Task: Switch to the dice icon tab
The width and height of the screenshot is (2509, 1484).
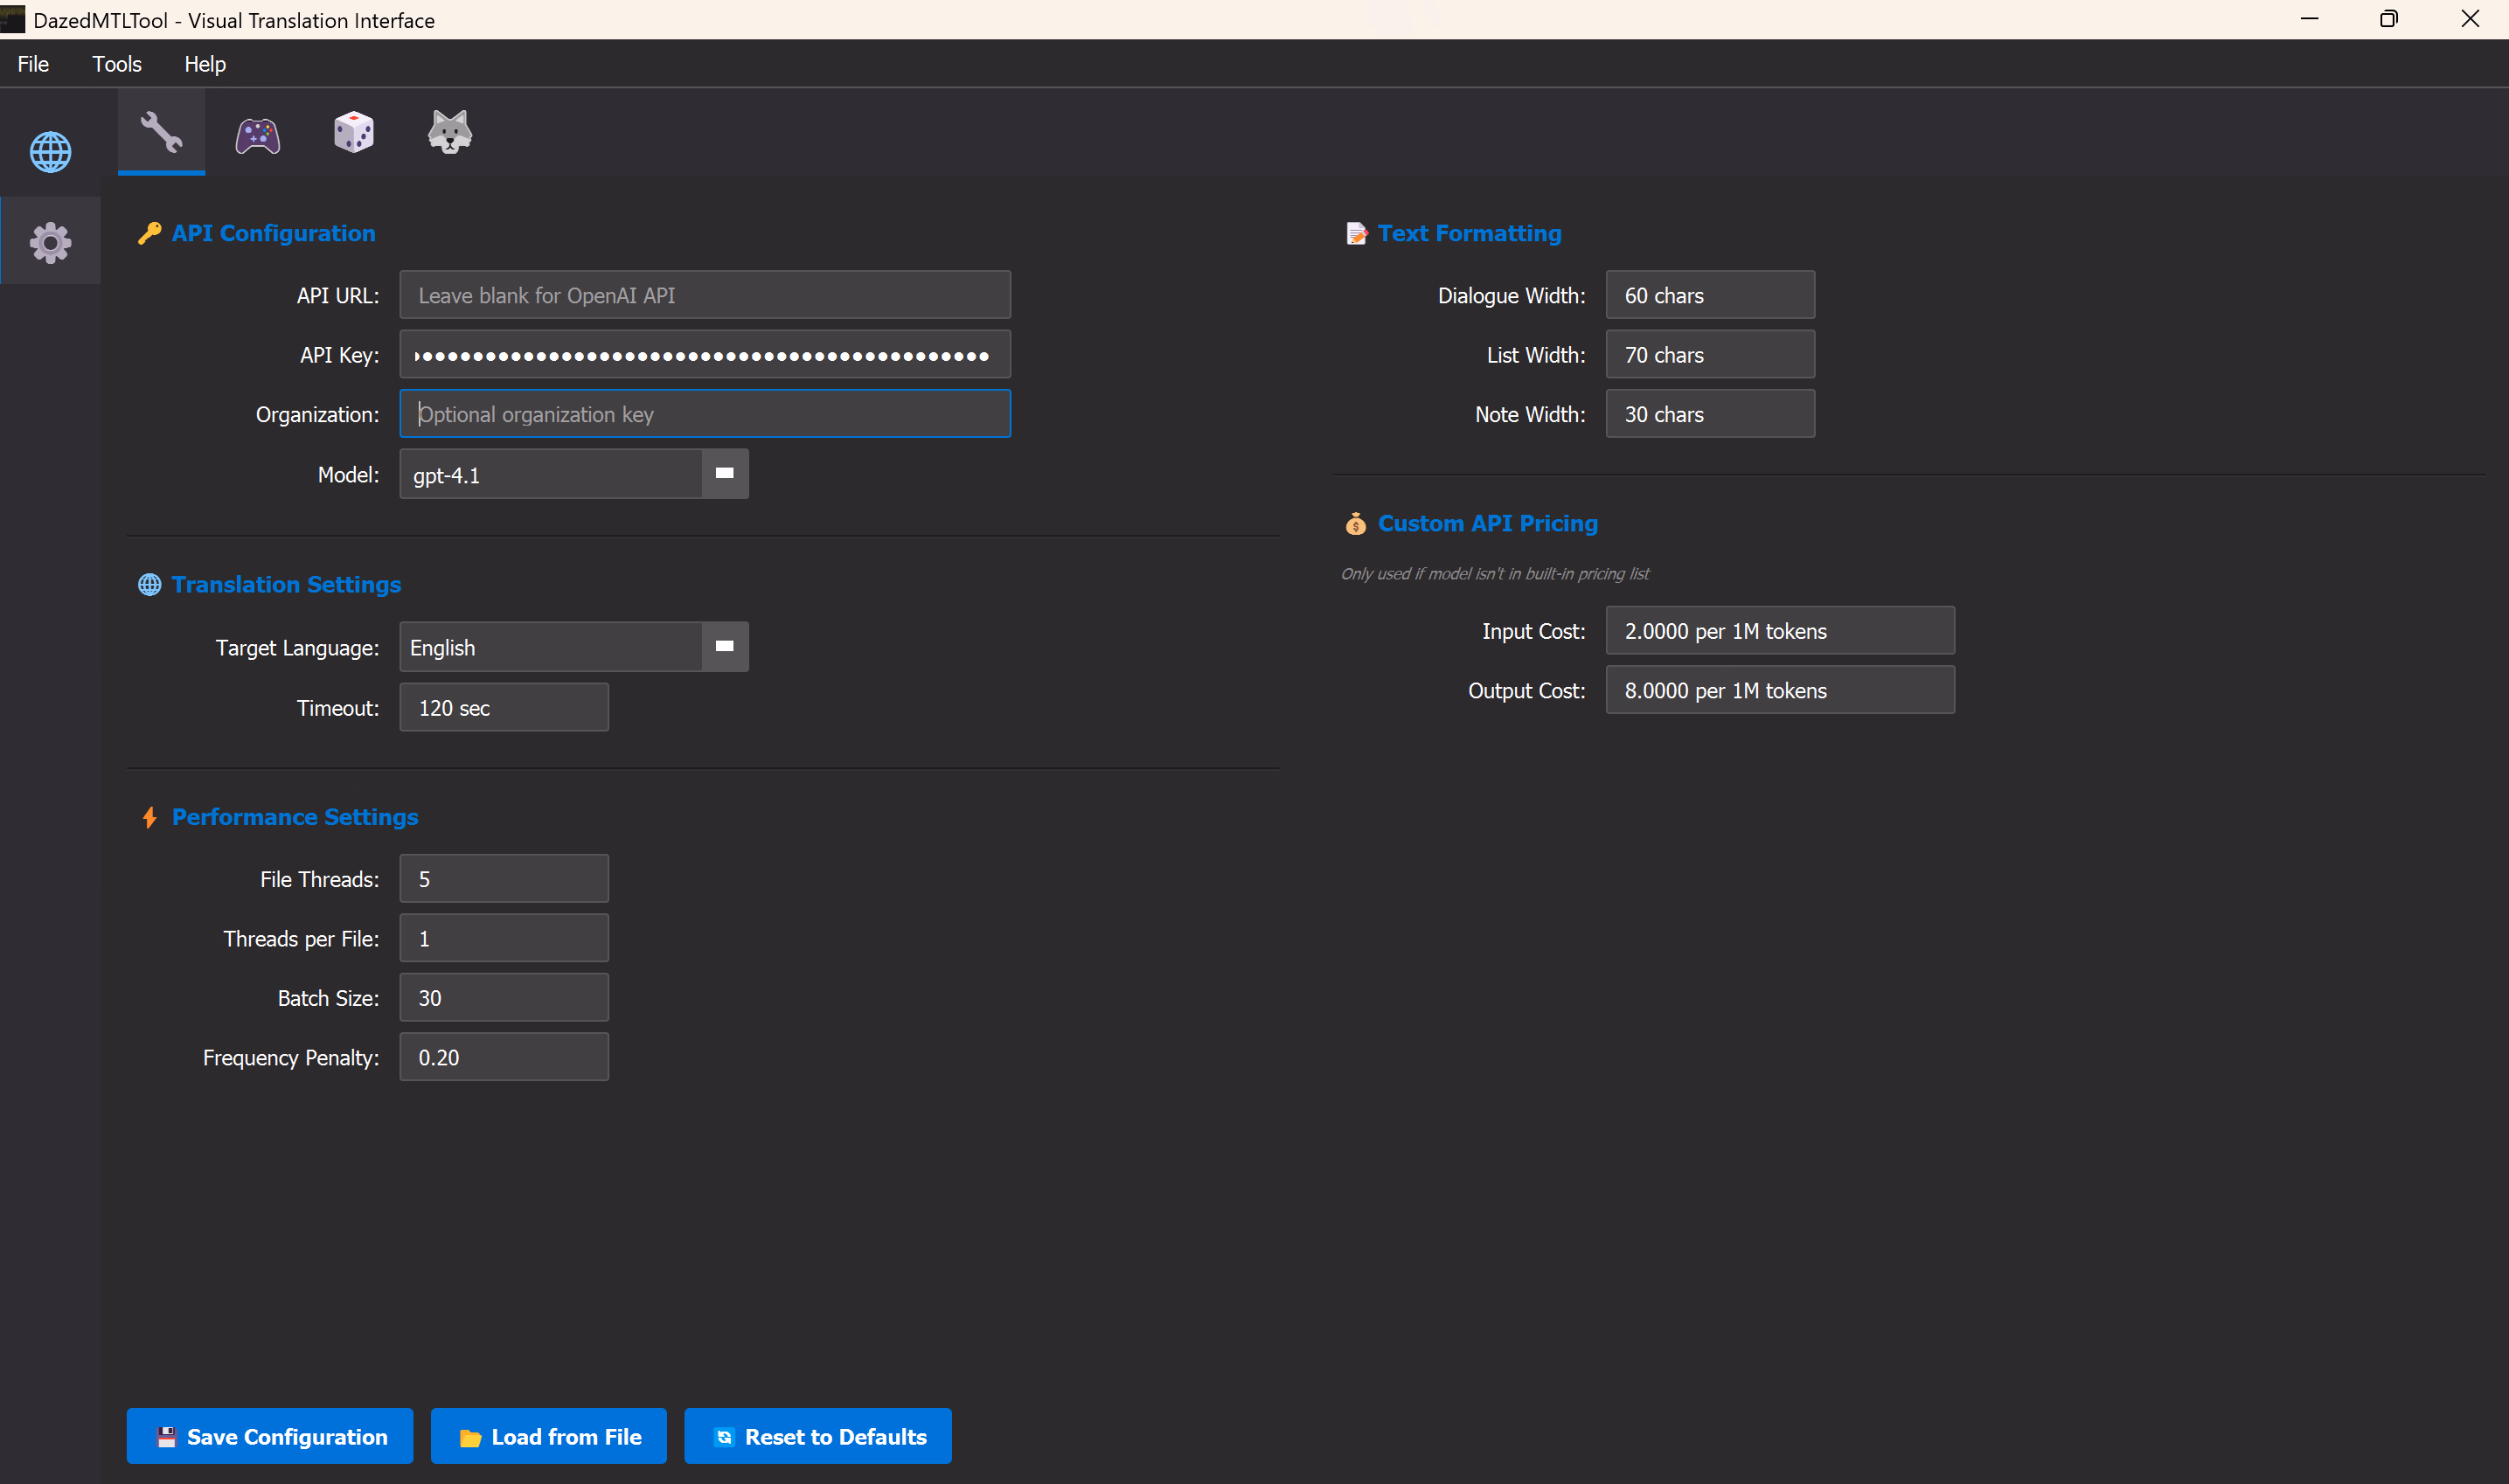Action: point(353,132)
